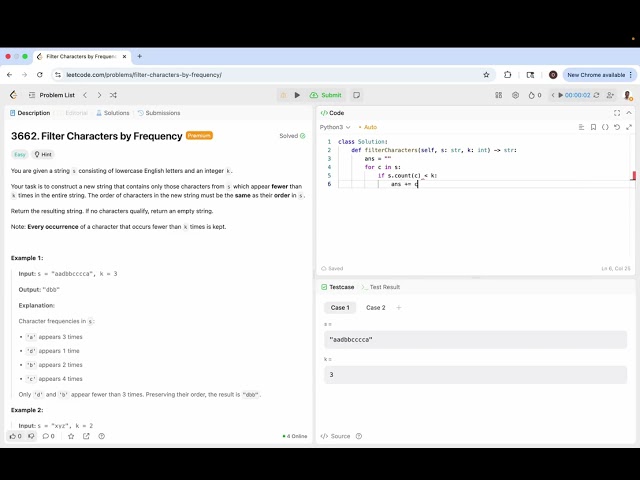Screen dimensions: 640x480
Task: Open the Python3 language dropdown
Action: pyautogui.click(x=335, y=127)
